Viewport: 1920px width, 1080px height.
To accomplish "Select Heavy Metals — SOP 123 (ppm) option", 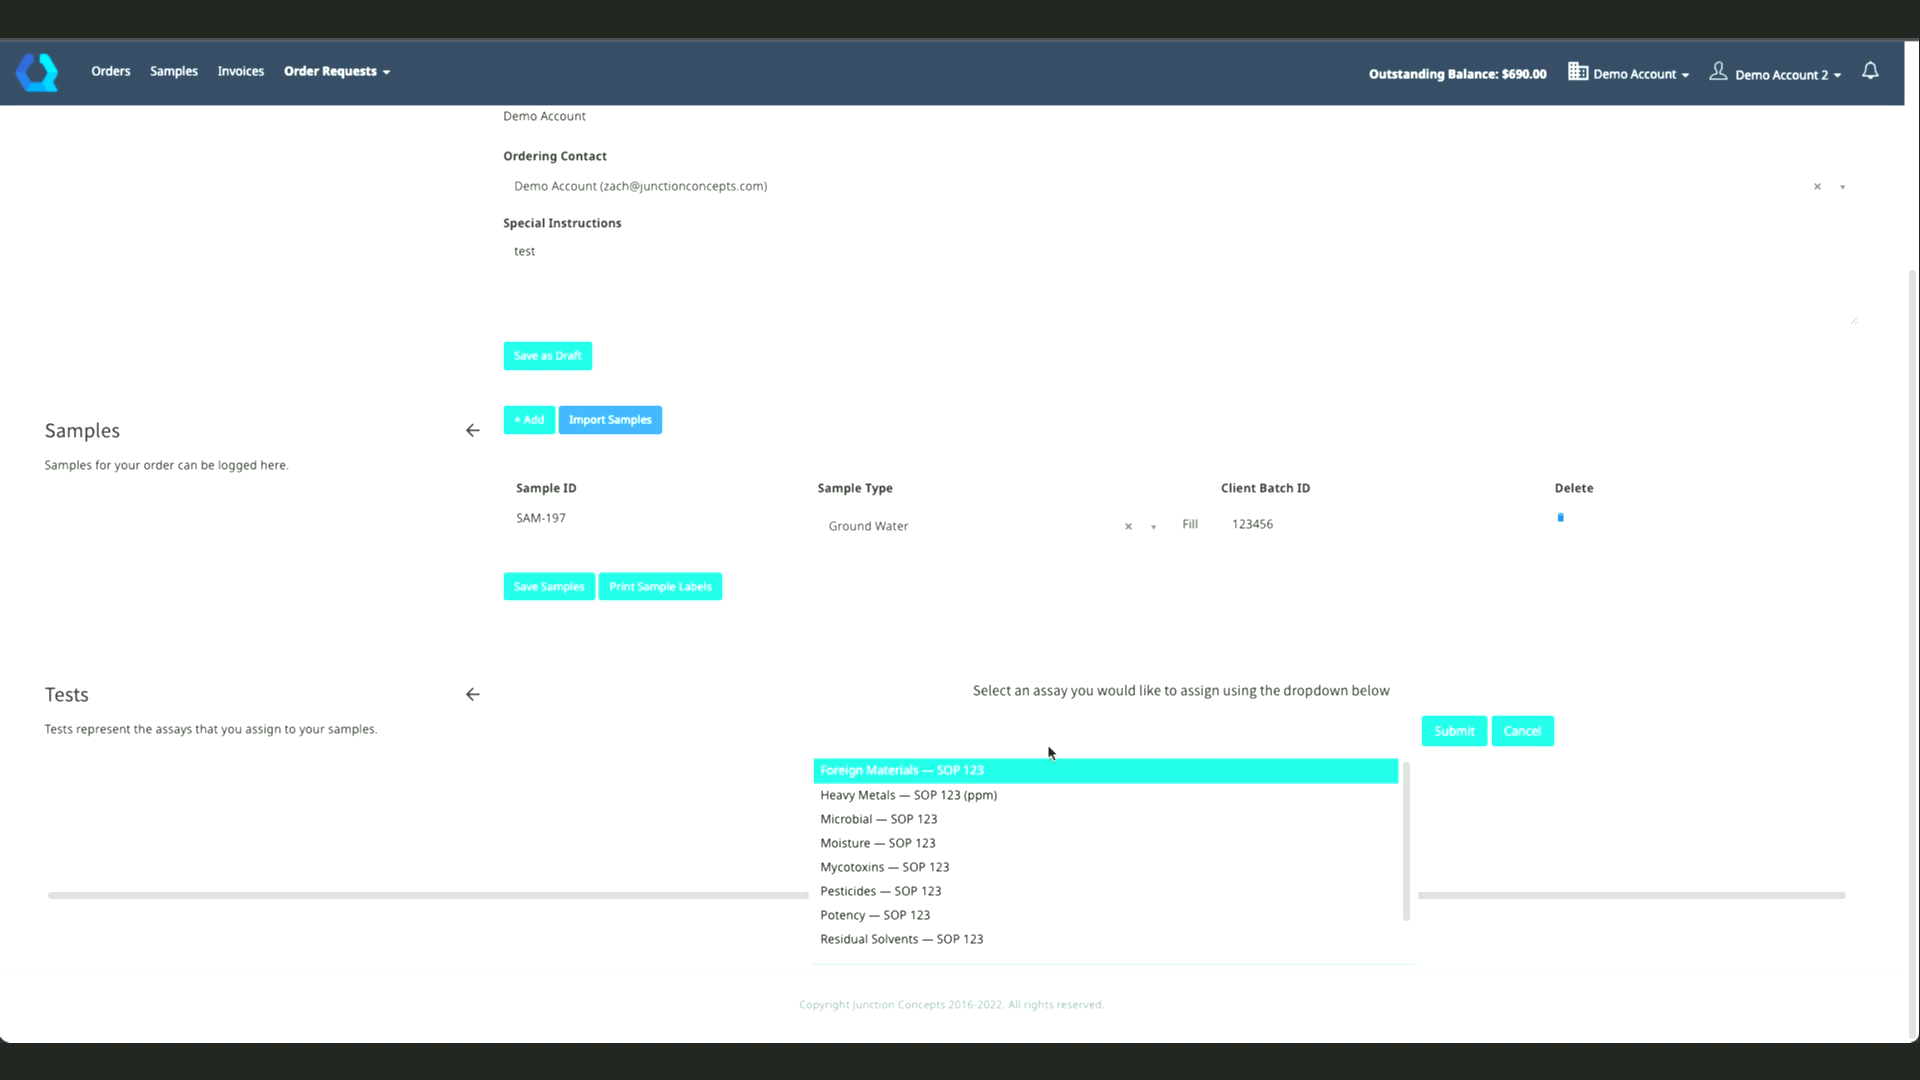I will click(x=908, y=795).
